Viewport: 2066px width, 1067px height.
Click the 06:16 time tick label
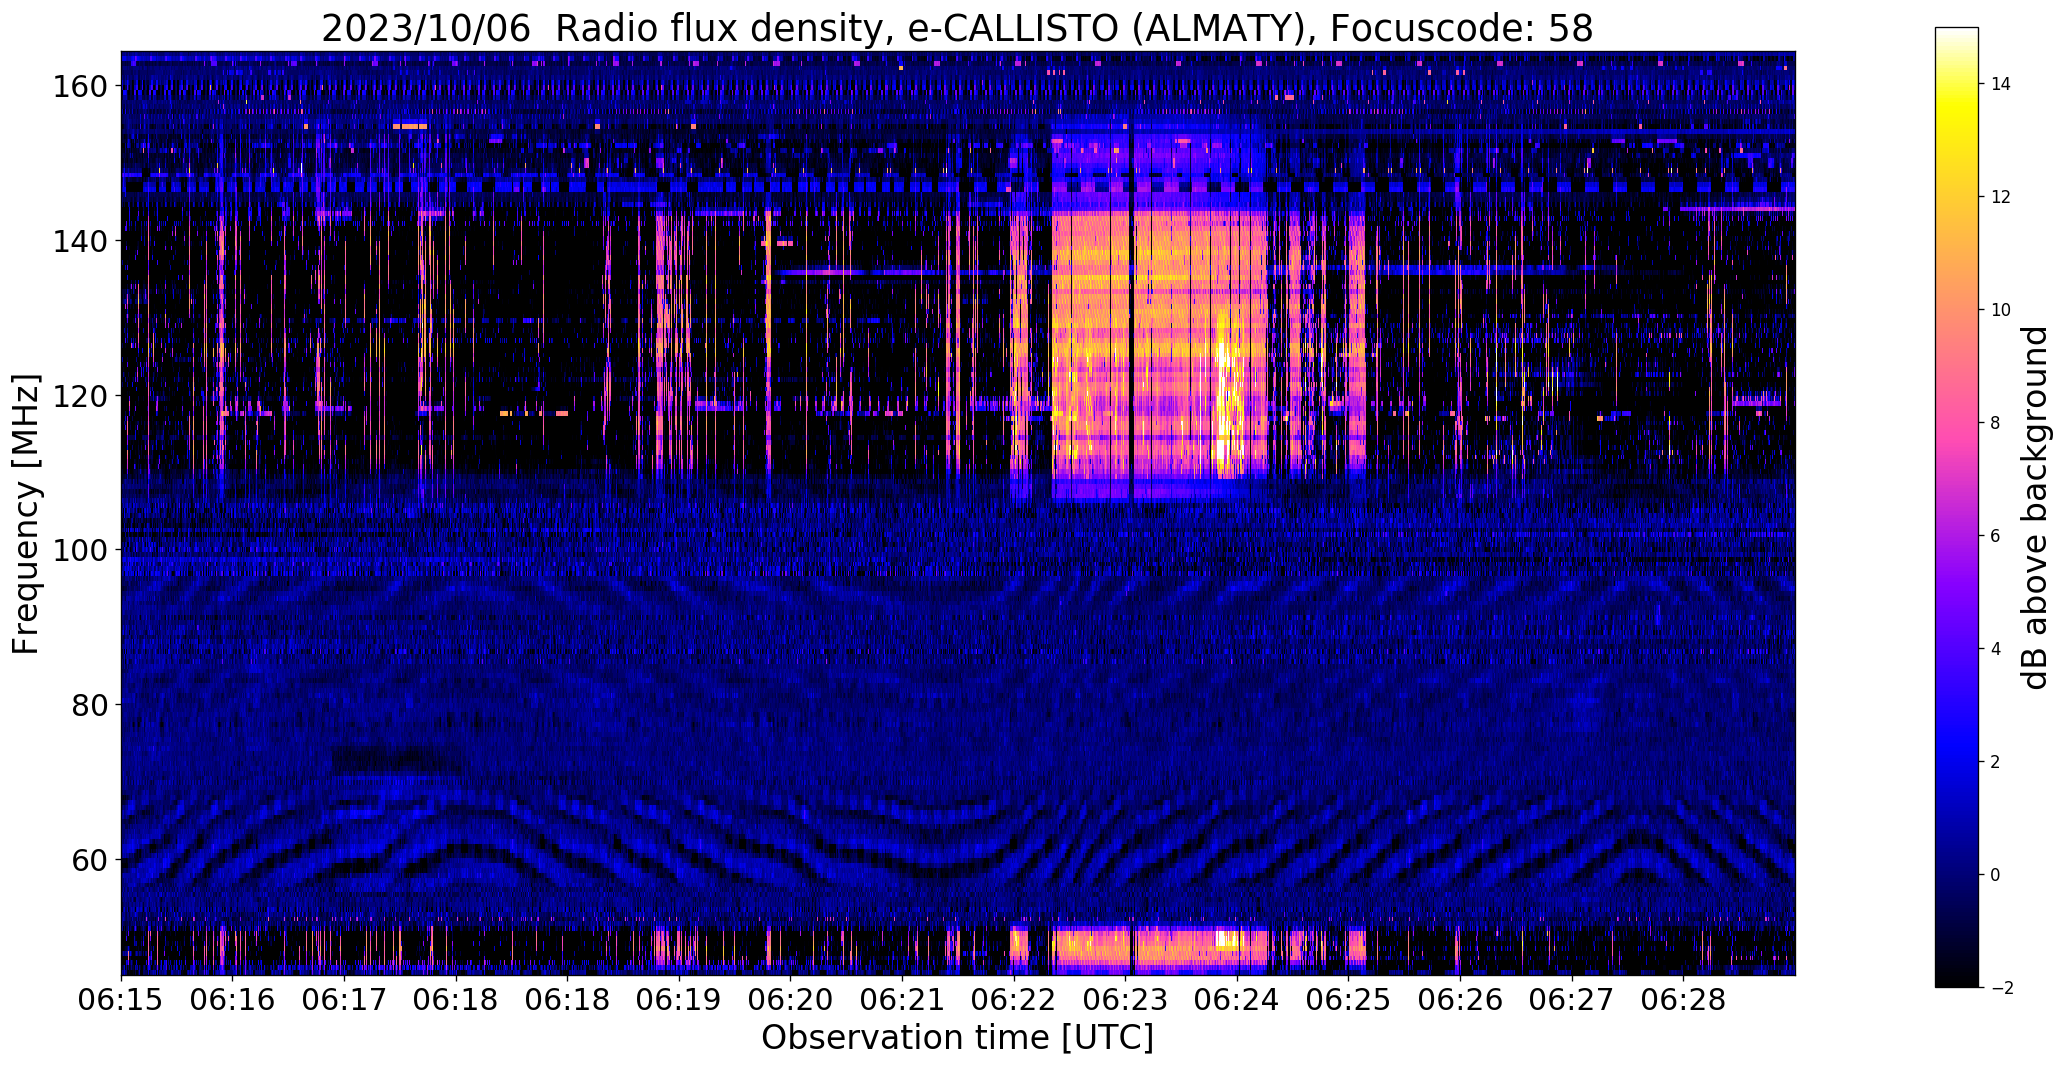tap(233, 1001)
